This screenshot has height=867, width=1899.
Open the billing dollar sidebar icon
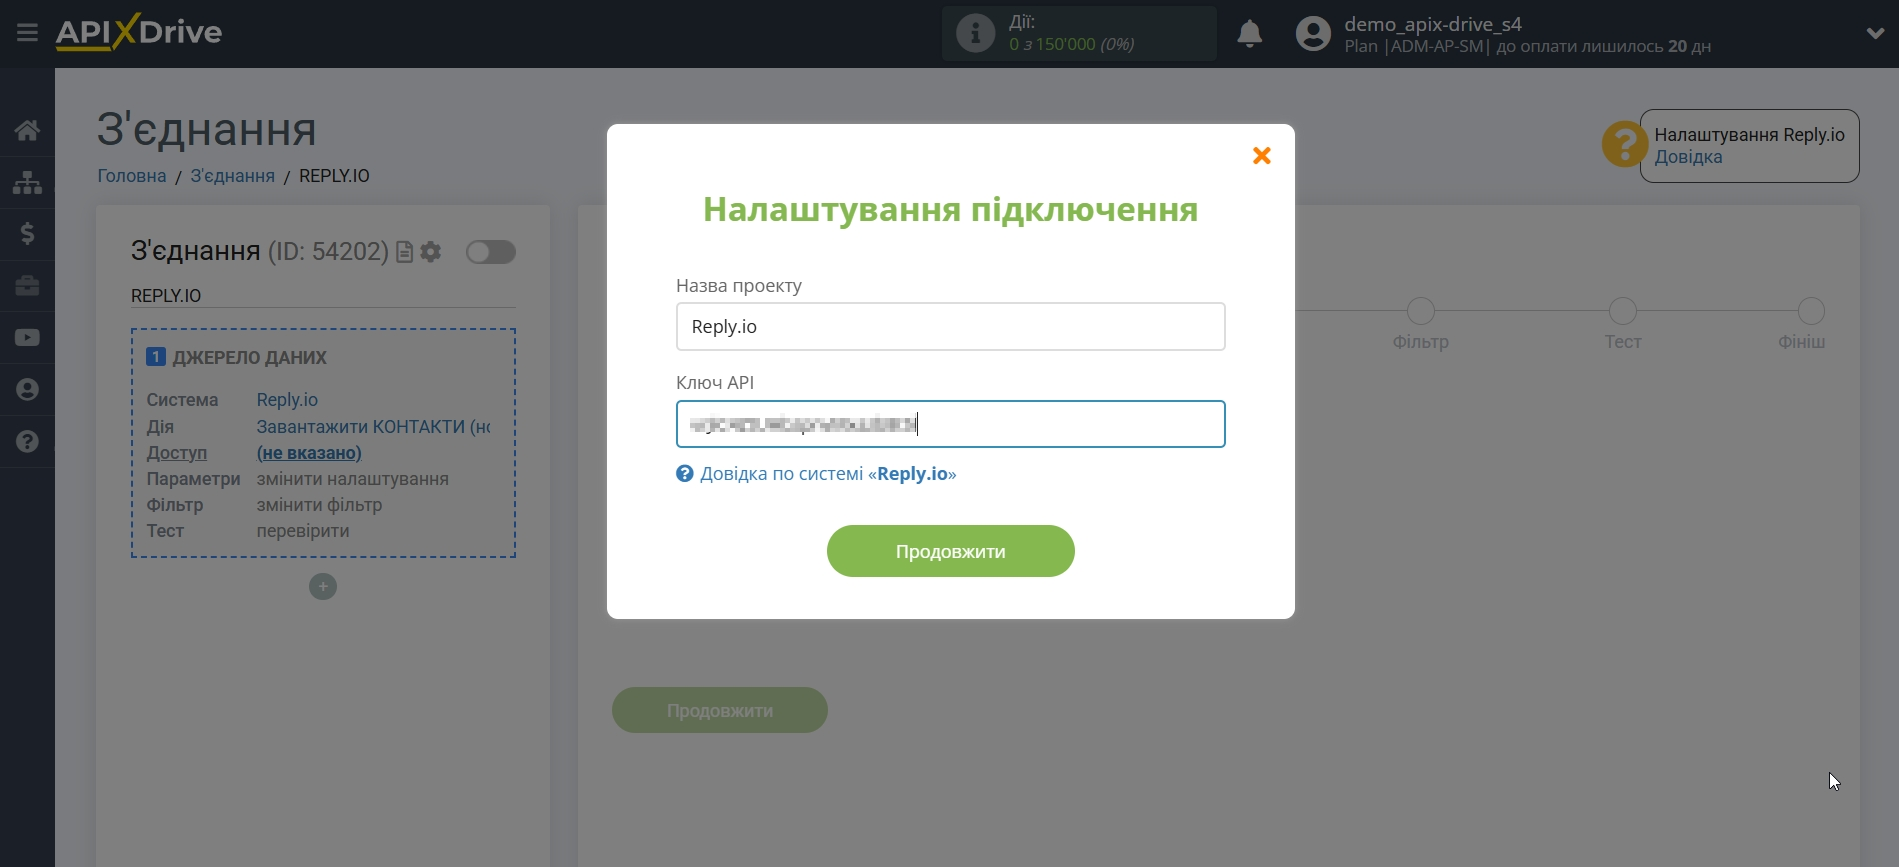[27, 234]
